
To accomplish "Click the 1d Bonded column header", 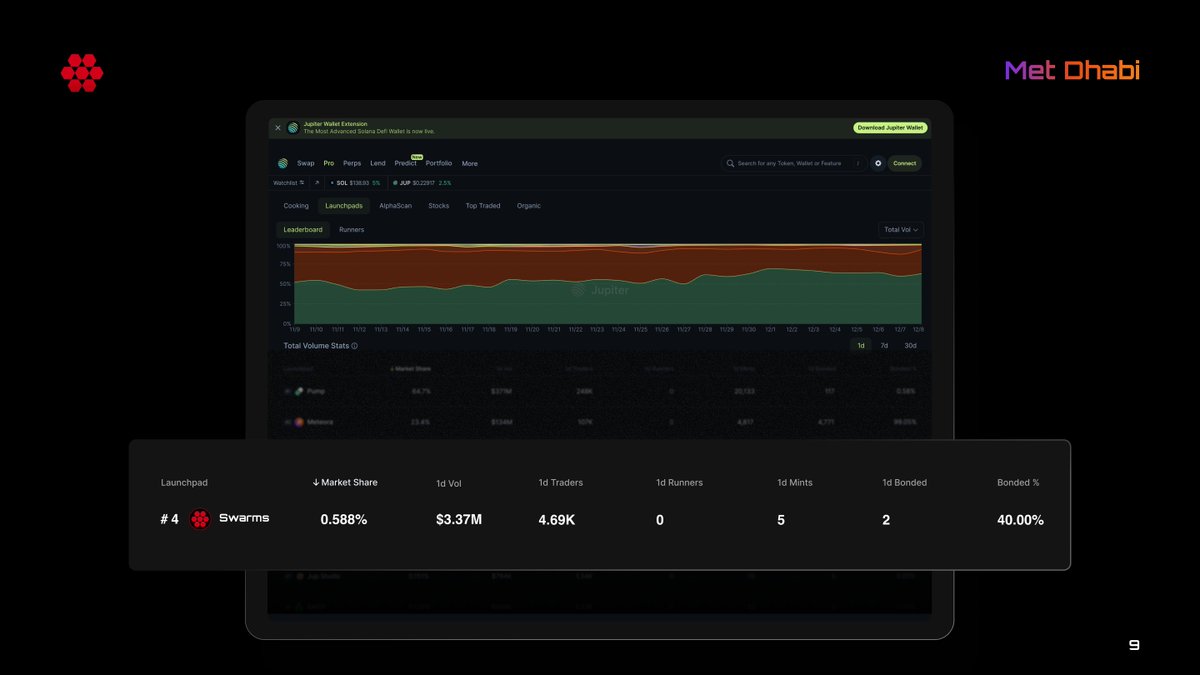I will pos(904,482).
